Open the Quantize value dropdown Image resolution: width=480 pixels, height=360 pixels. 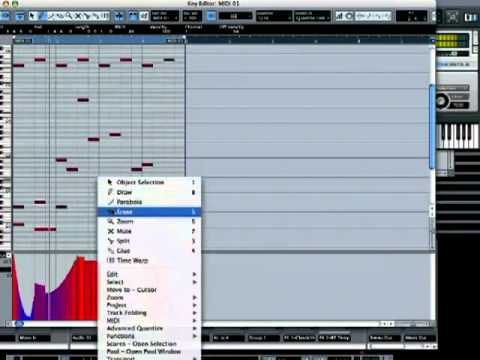[274, 16]
